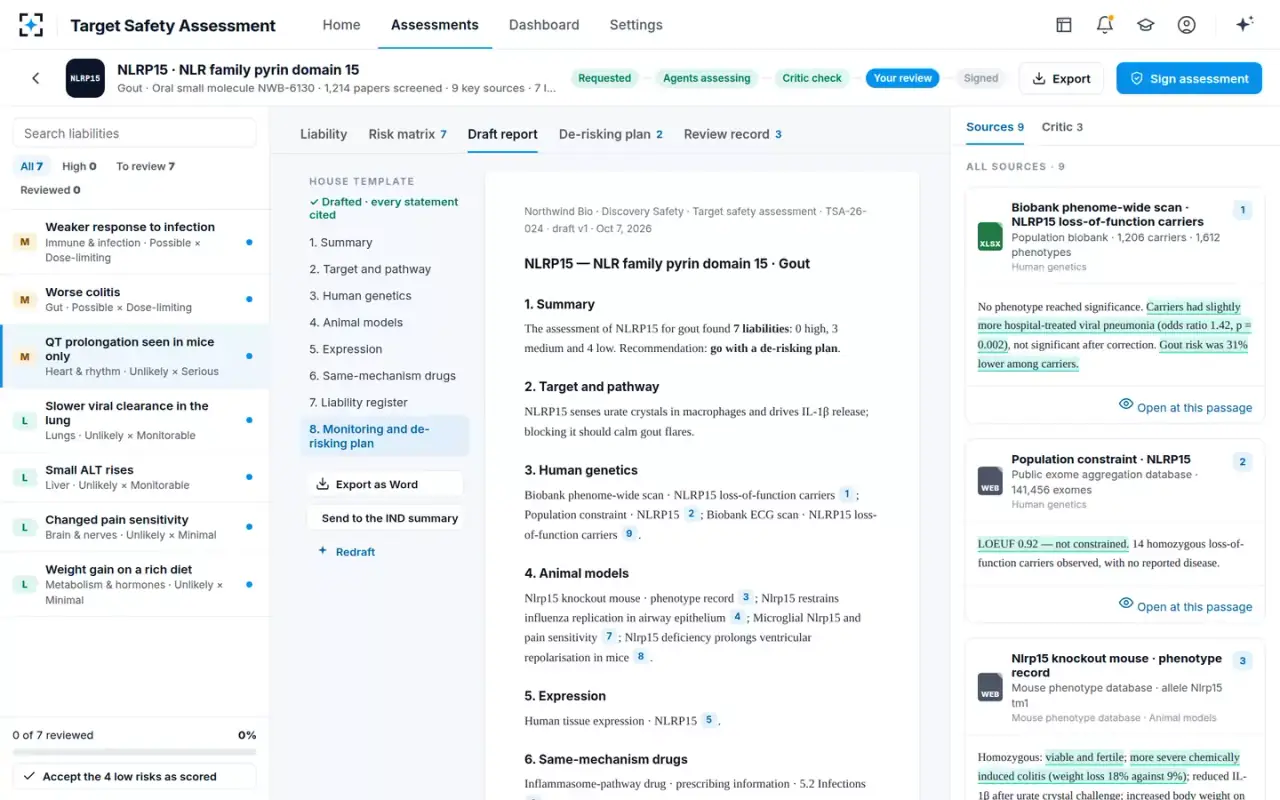The width and height of the screenshot is (1280, 800).
Task: Open the layout panel icon in header
Action: (1064, 25)
